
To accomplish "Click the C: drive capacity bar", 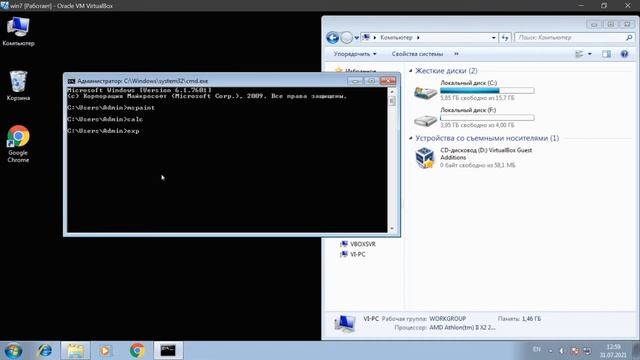I will (487, 91).
